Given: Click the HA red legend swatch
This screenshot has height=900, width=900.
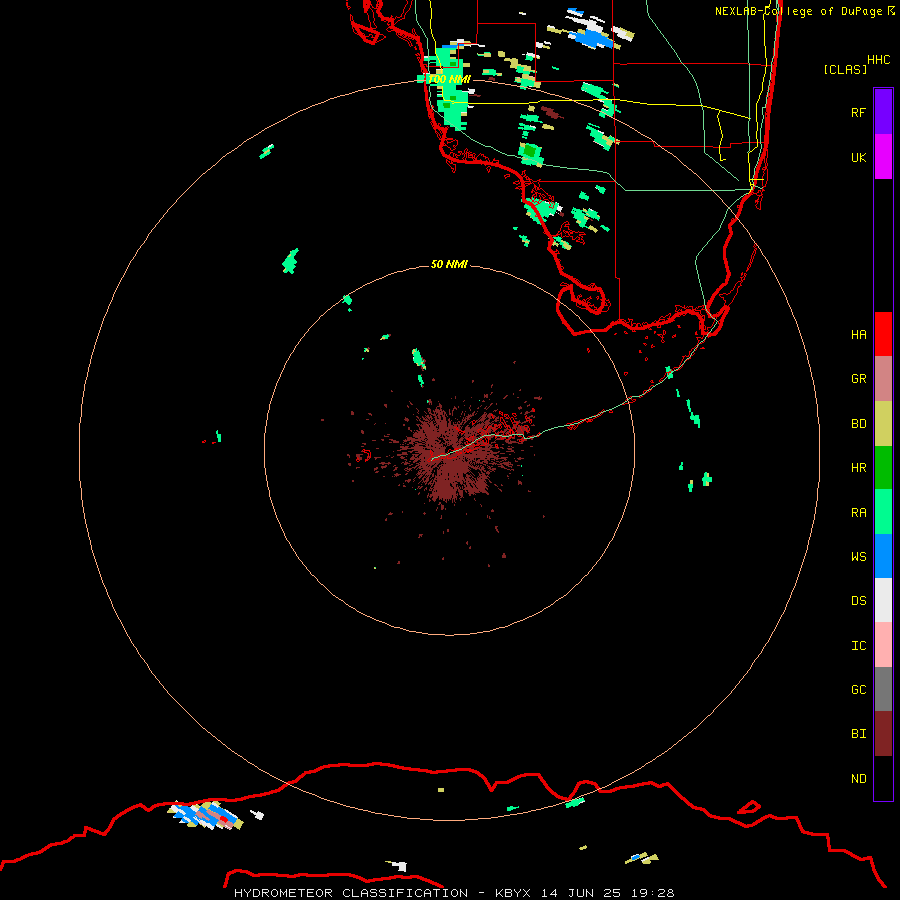Looking at the screenshot, I should 883,334.
